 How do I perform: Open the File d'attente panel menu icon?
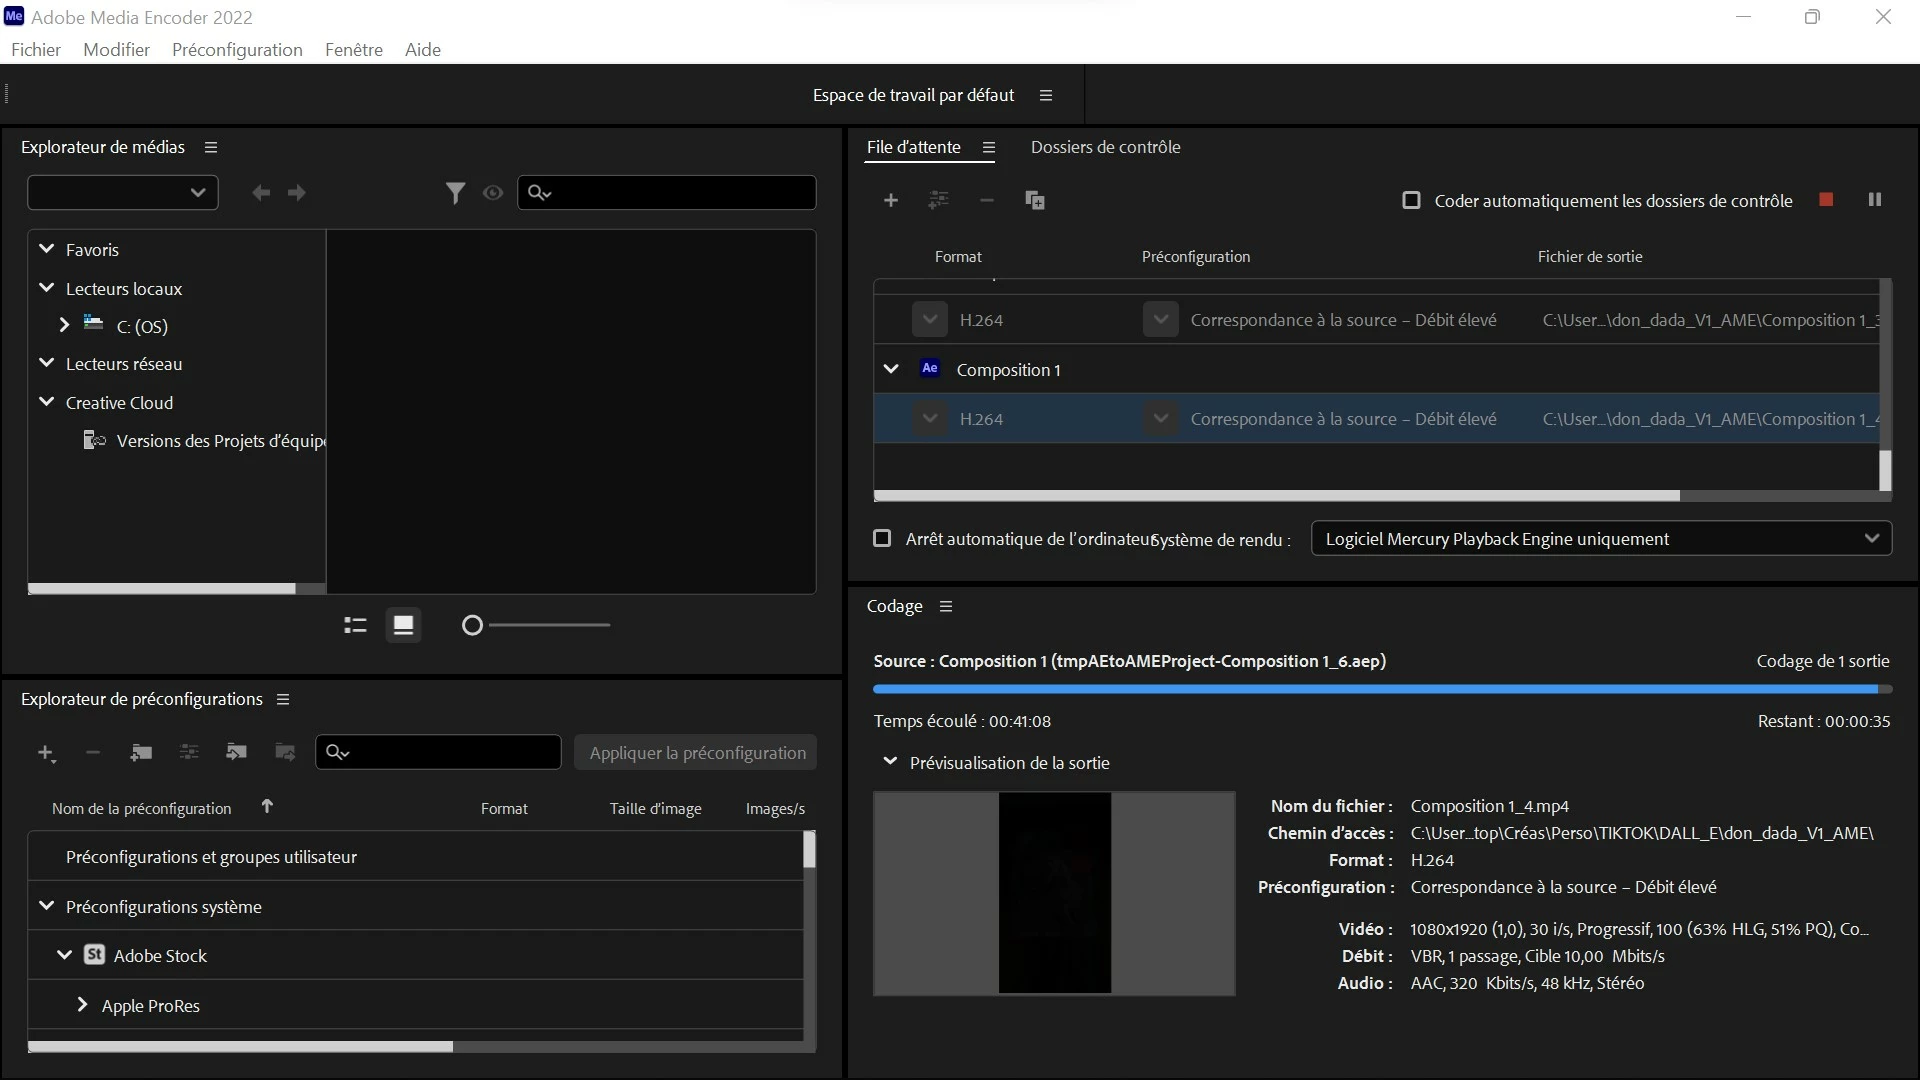coord(989,148)
